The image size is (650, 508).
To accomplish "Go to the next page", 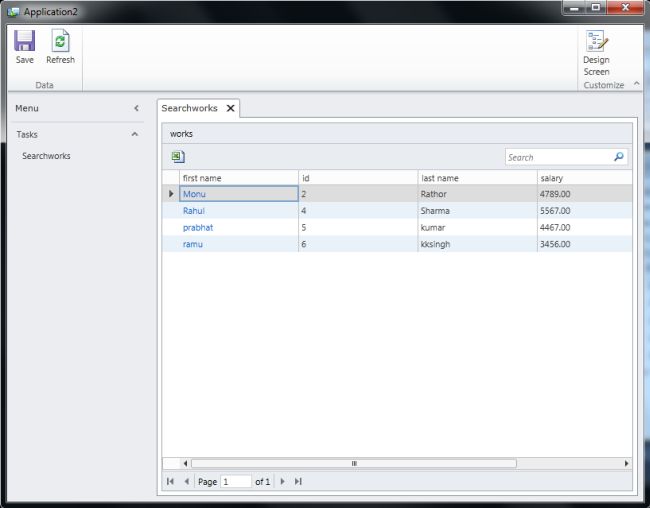I will (282, 481).
